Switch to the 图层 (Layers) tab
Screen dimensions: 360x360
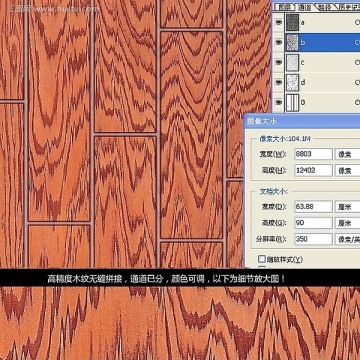point(284,7)
